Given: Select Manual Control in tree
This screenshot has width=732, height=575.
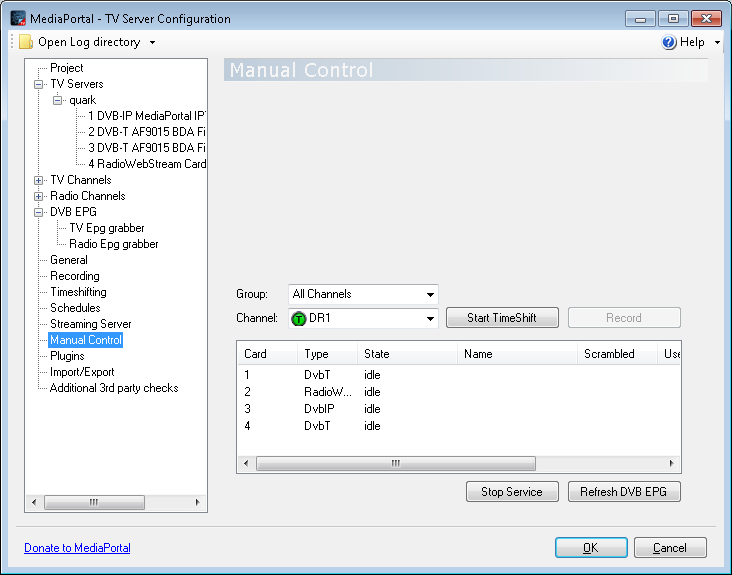Looking at the screenshot, I should (86, 340).
